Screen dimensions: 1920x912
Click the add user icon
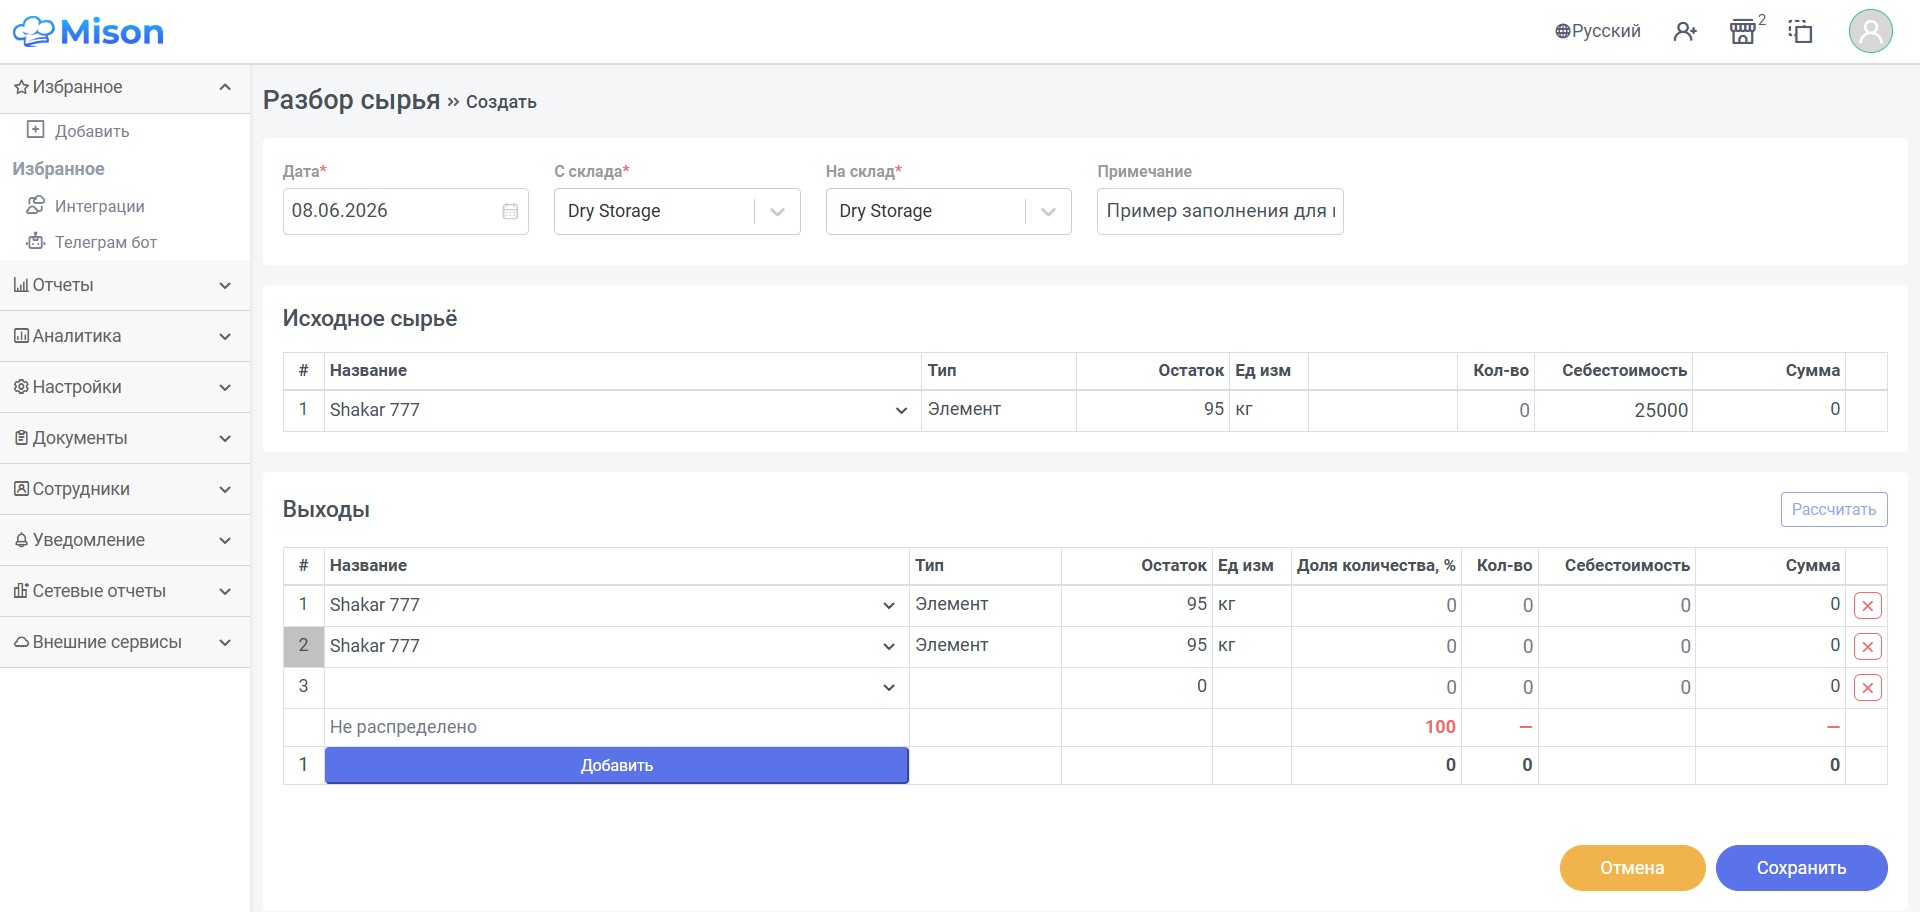tap(1685, 32)
